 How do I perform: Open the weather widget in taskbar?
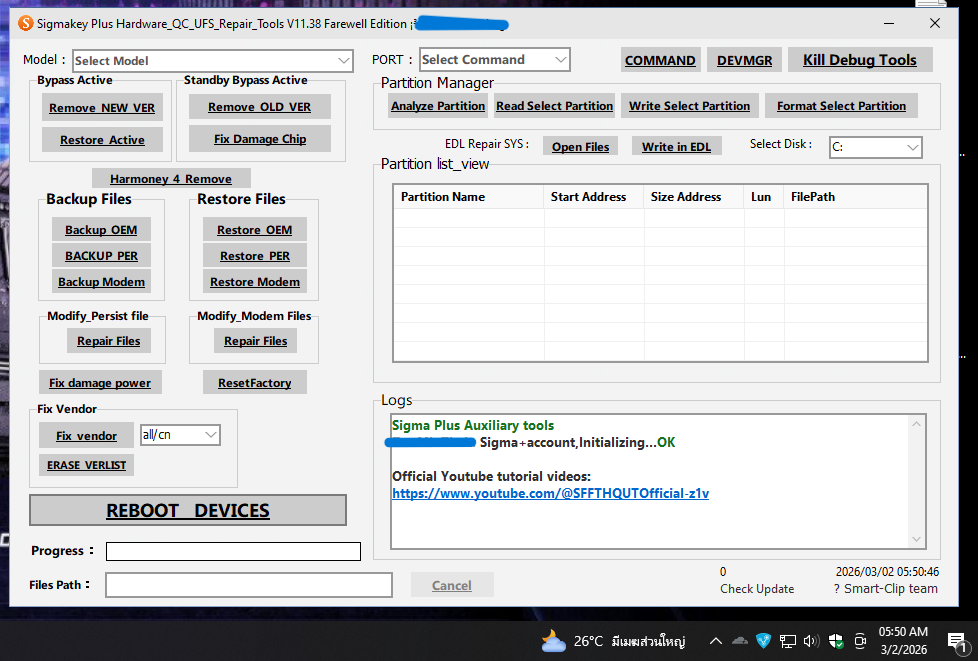610,641
